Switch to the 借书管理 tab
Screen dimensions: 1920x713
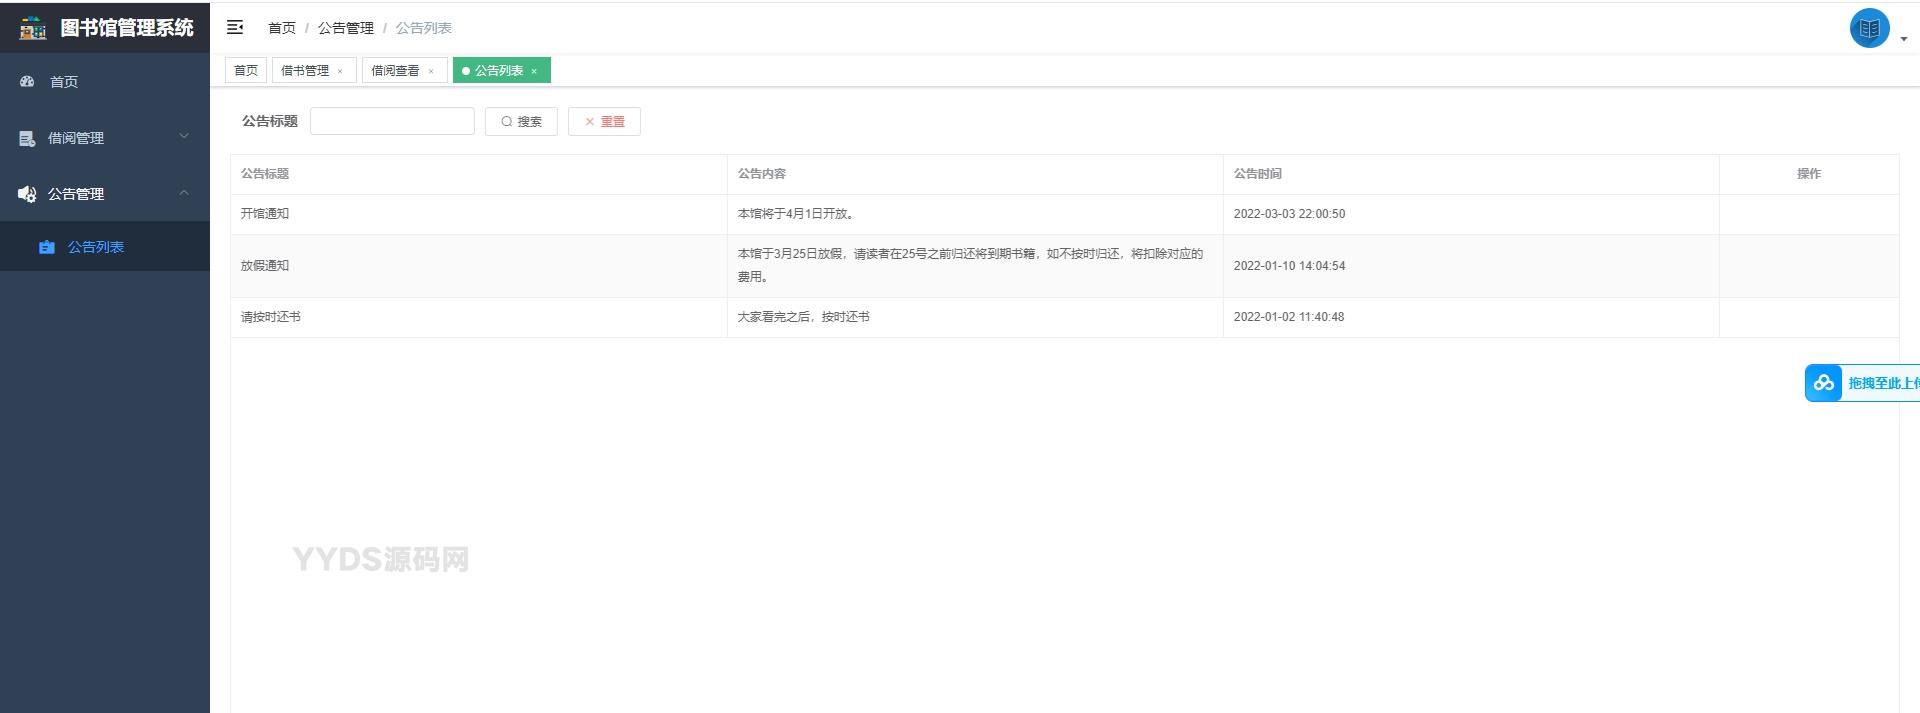[305, 71]
